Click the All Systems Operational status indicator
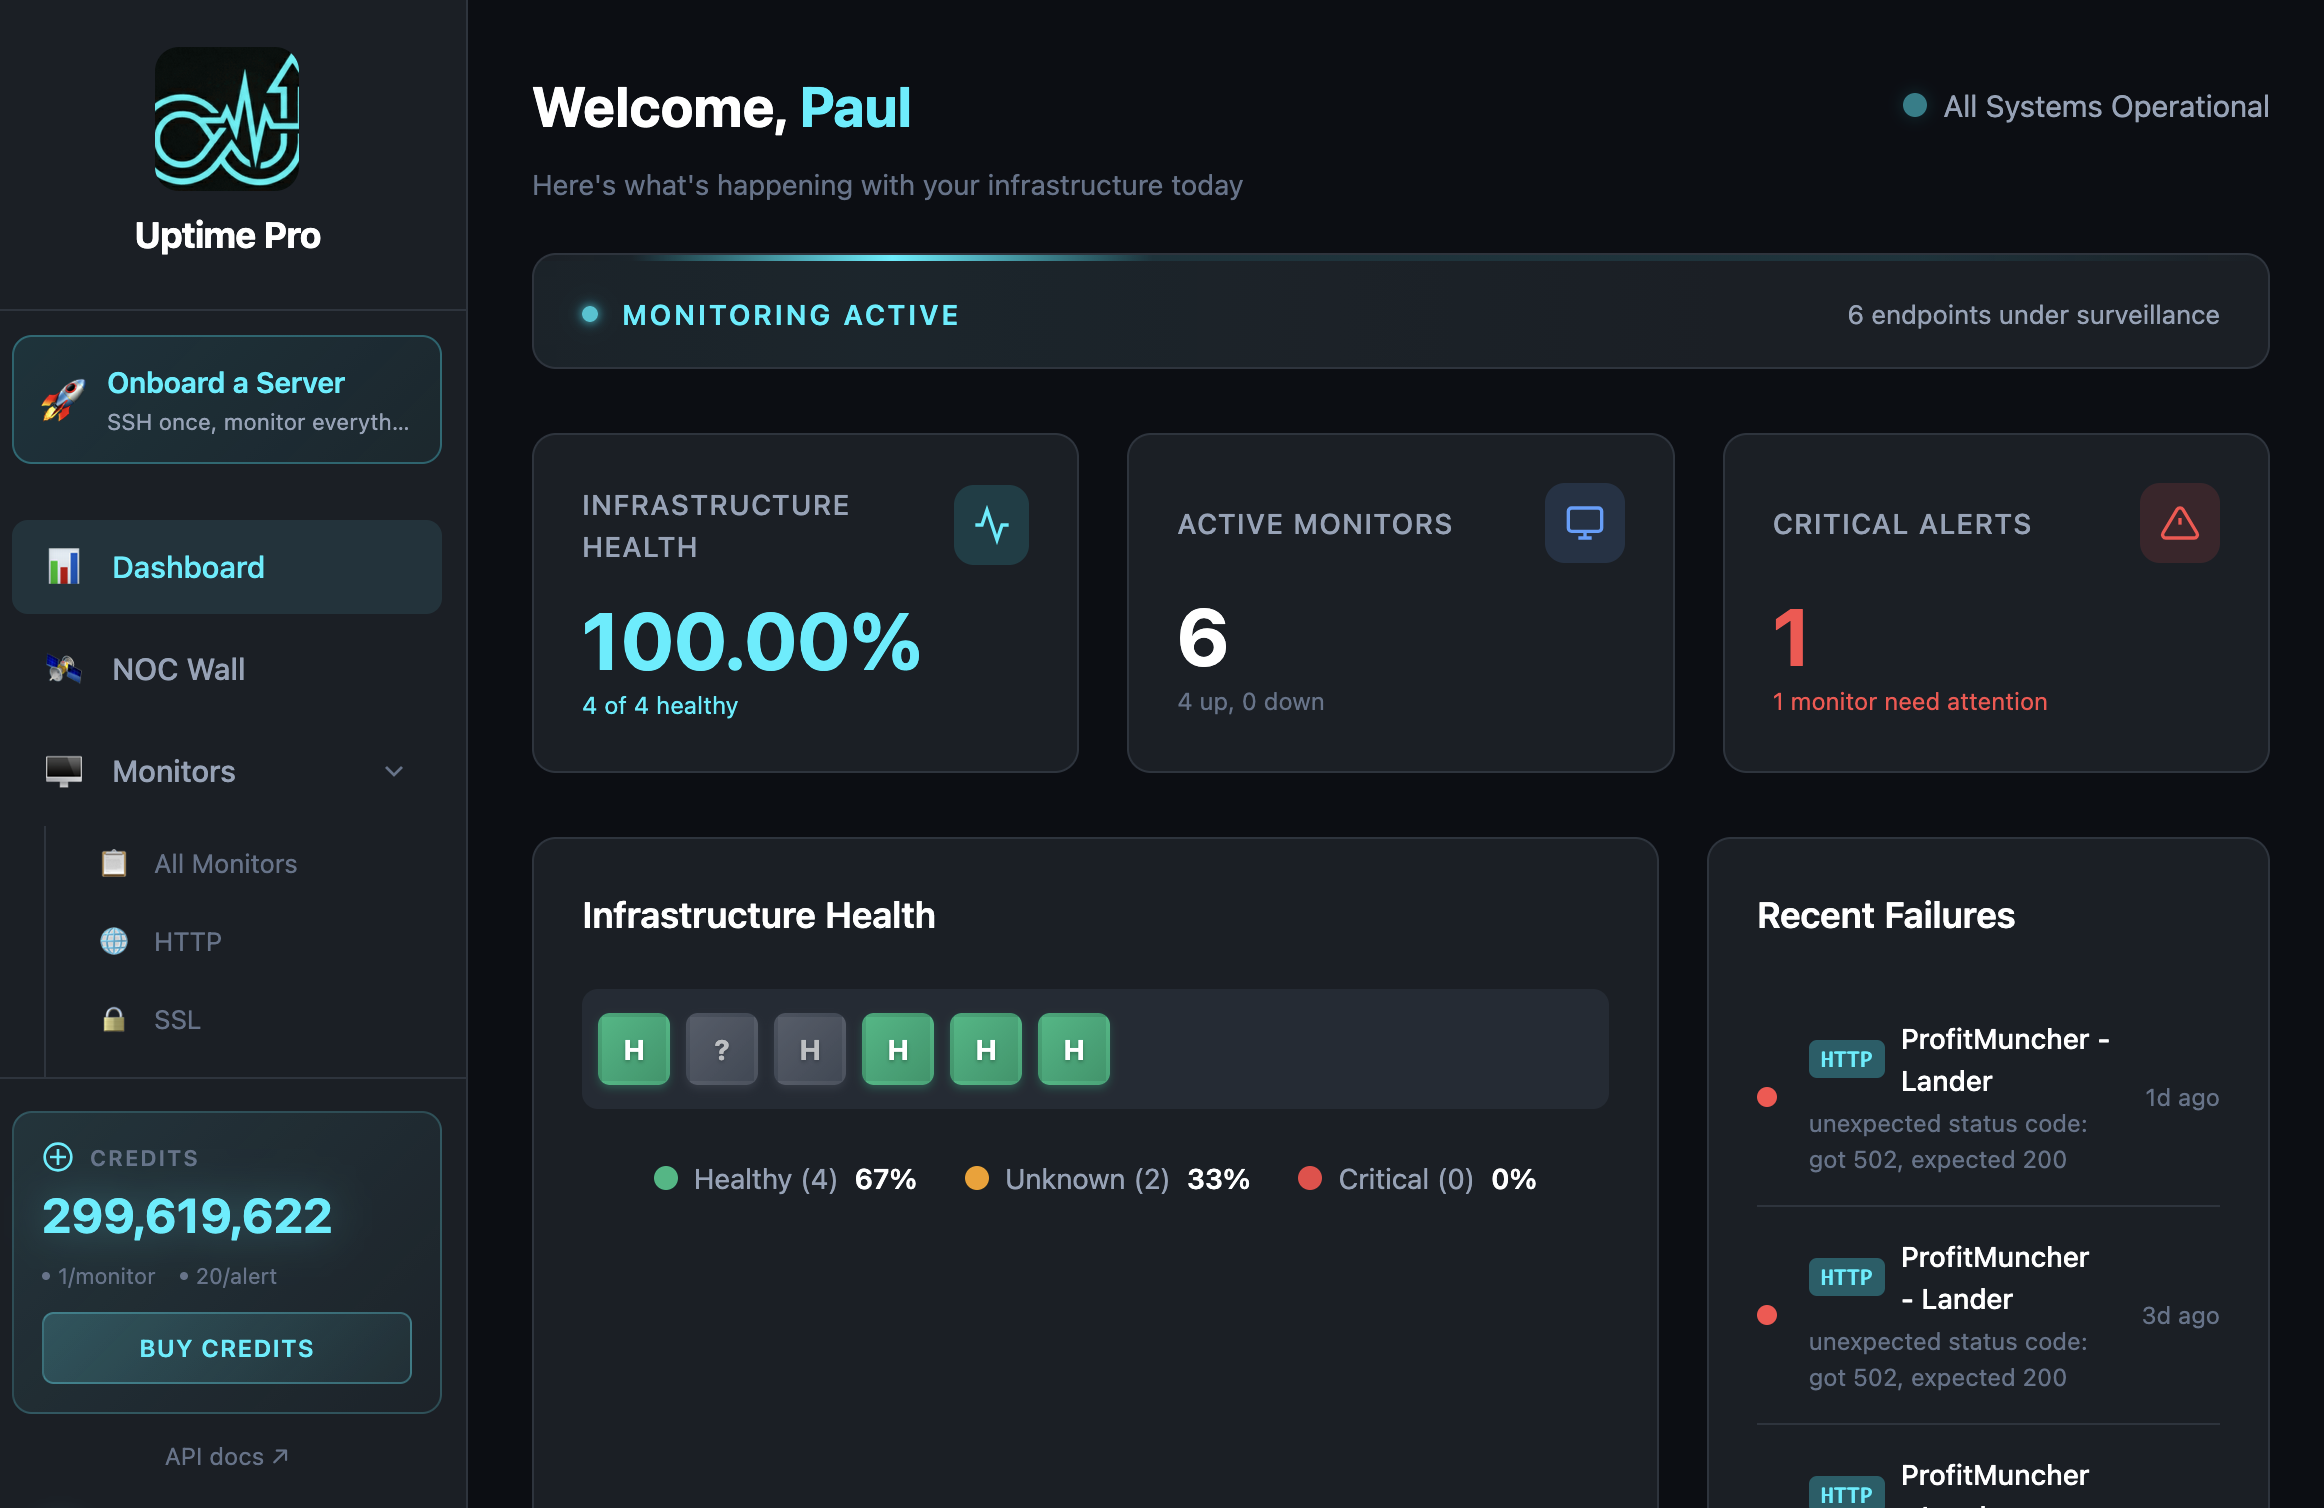Screen dimensions: 2324x1508 click(2085, 106)
